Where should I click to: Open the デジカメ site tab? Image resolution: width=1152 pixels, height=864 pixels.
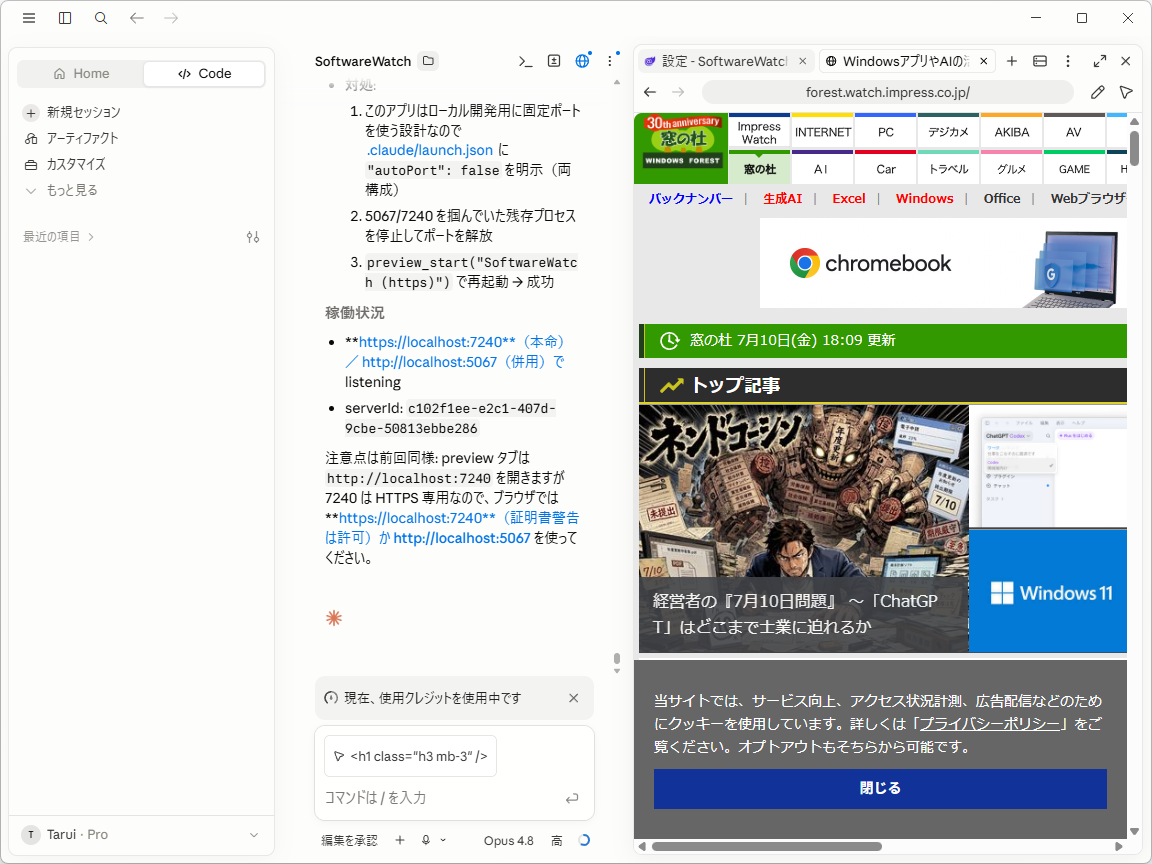[948, 132]
